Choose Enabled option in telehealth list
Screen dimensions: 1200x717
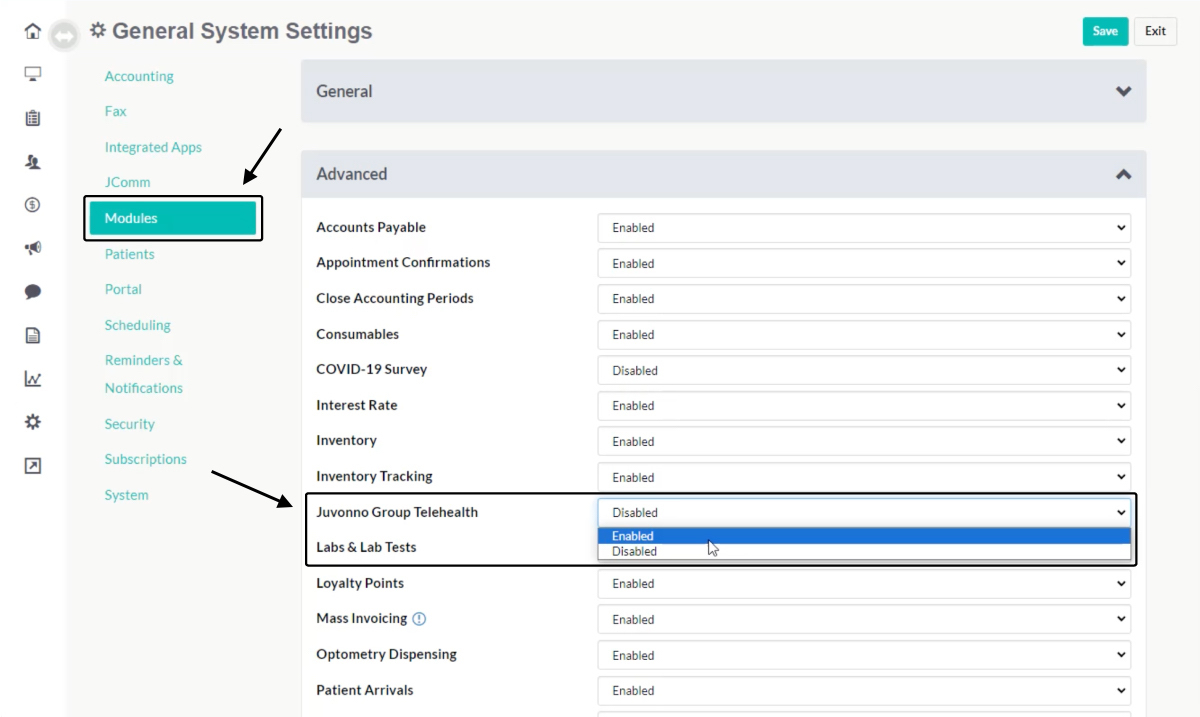[864, 536]
